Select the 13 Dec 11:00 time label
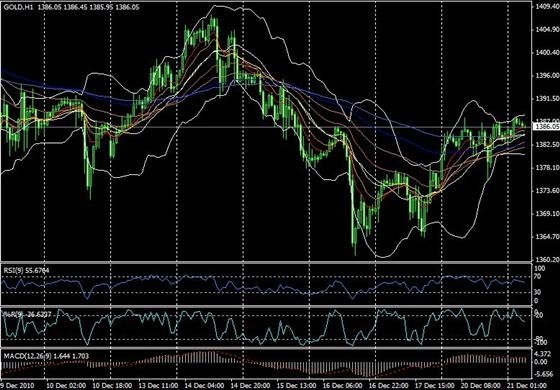This screenshot has height=390, width=560. [x=156, y=386]
